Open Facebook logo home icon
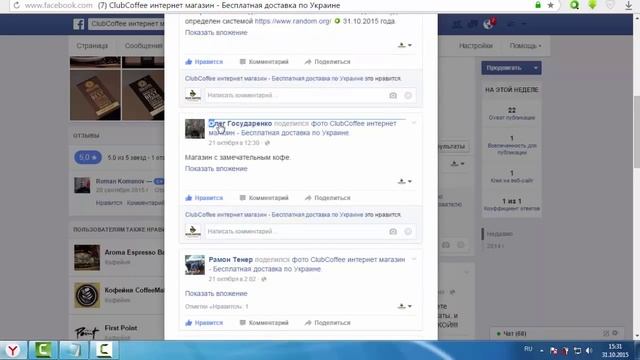 pos(79,24)
